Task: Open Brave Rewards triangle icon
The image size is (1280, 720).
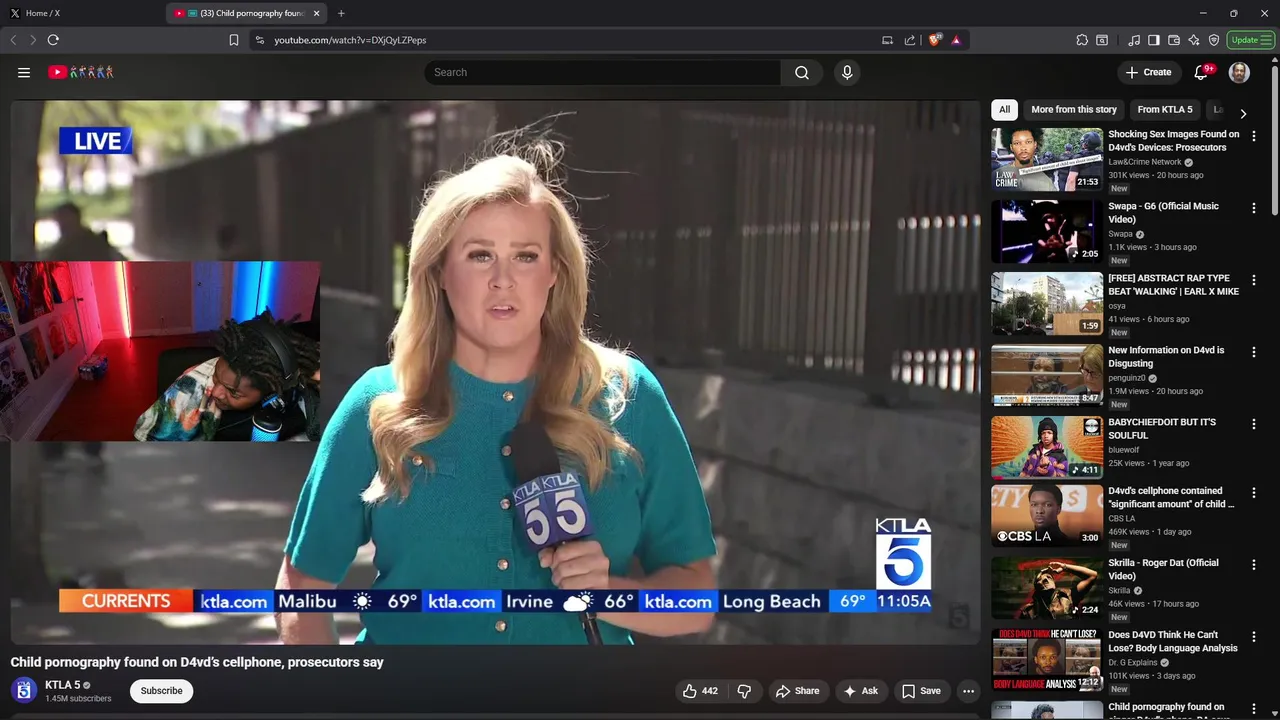Action: click(956, 40)
